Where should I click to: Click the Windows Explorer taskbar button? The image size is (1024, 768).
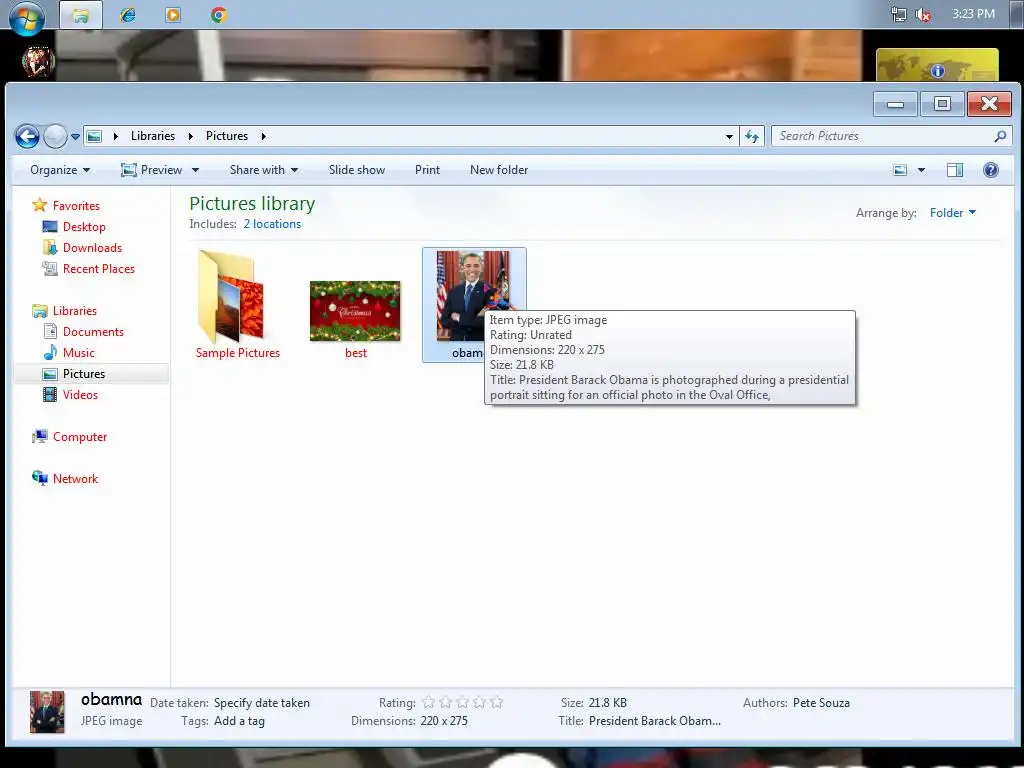[x=81, y=14]
